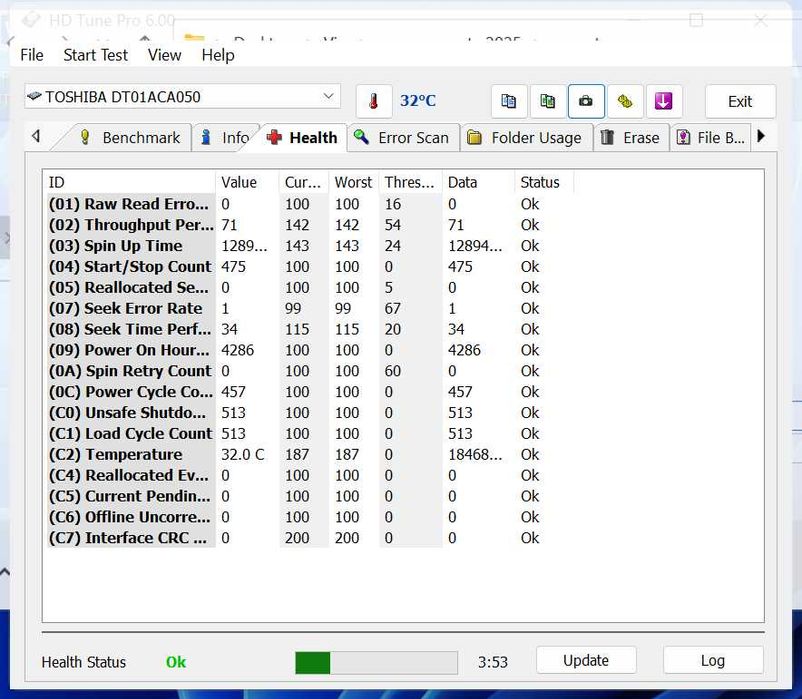Click the Update button

[x=586, y=661]
